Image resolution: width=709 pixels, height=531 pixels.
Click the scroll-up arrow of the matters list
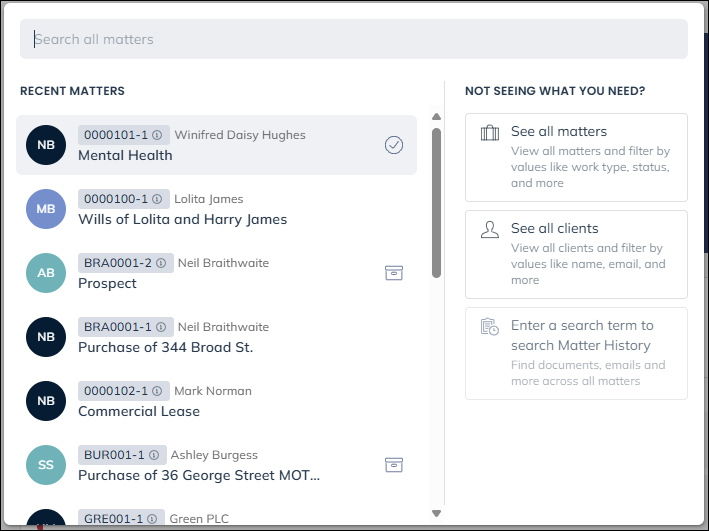436,117
